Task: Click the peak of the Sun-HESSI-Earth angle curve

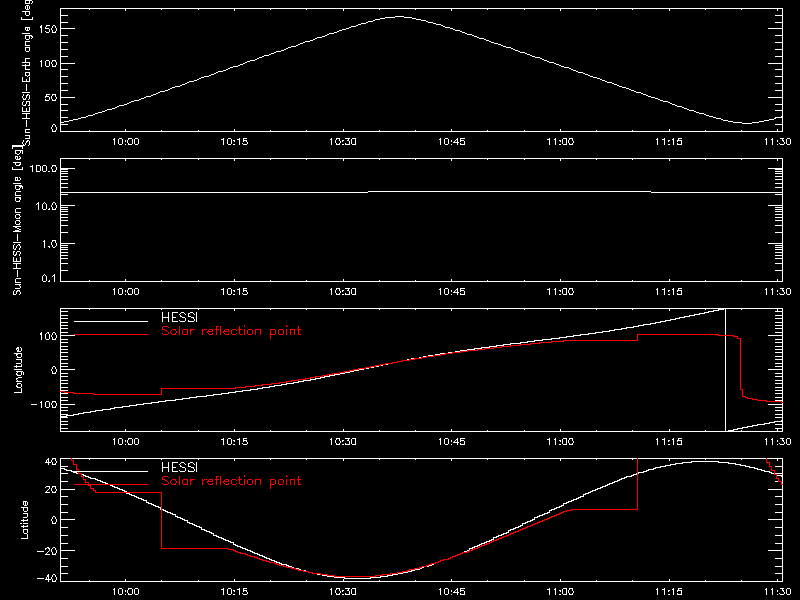Action: point(398,17)
